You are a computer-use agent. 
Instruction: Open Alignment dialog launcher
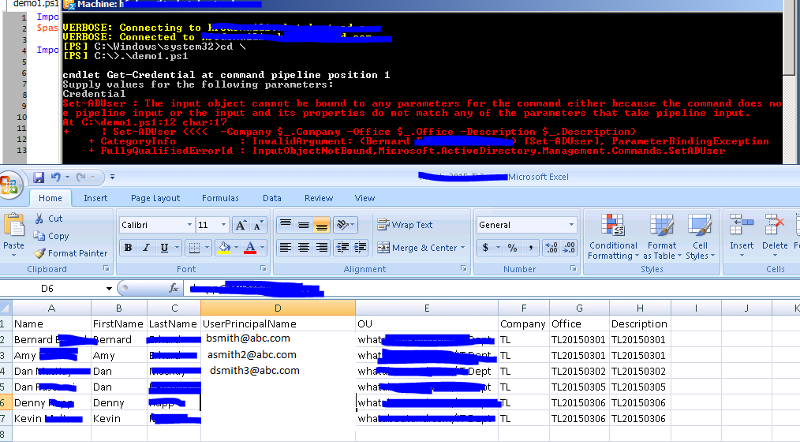[463, 268]
